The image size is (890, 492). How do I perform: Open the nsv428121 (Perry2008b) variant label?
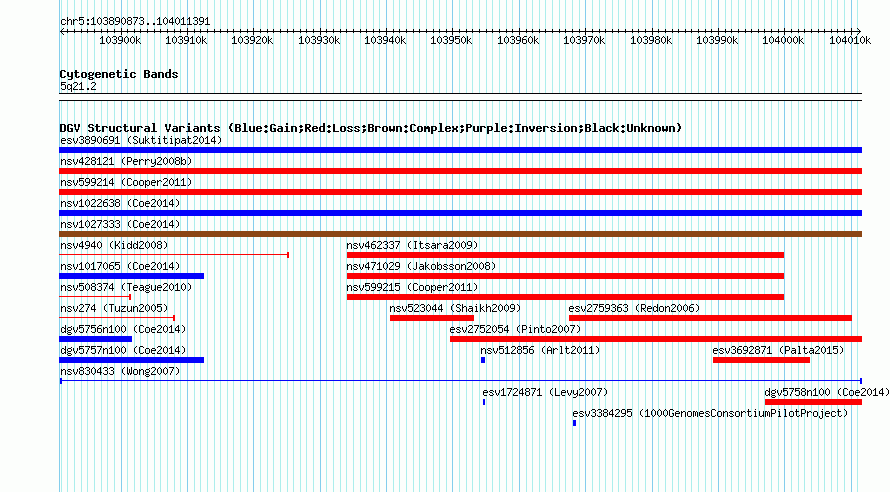pos(126,161)
